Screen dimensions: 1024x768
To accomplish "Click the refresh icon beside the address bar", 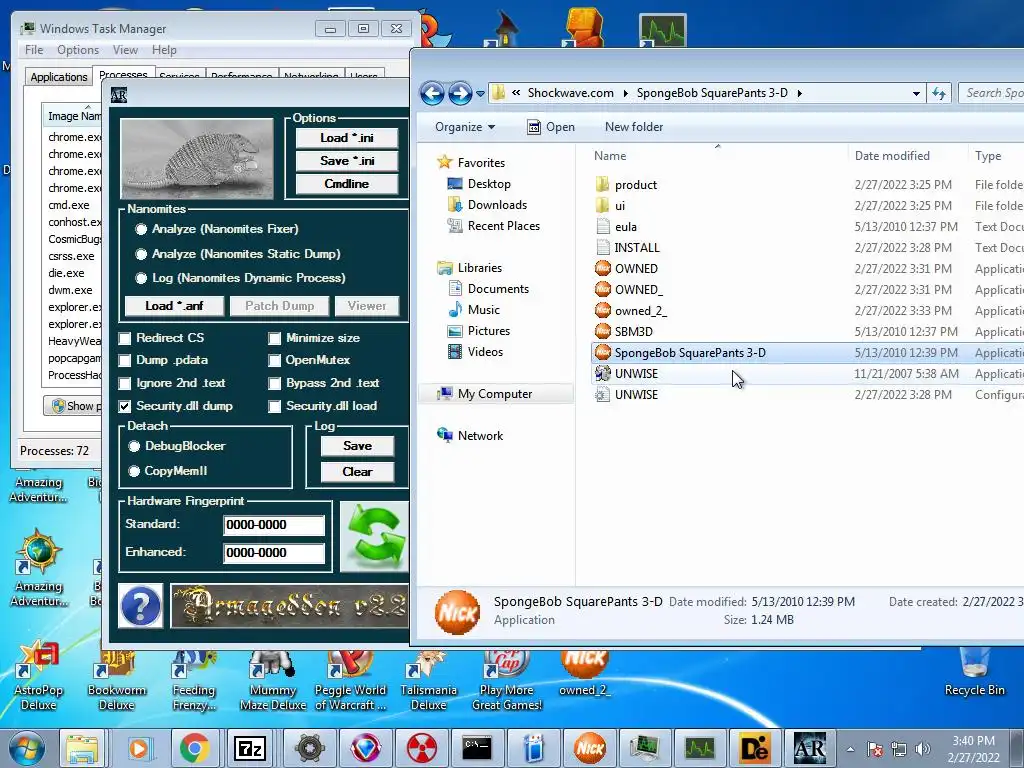I will pos(939,93).
